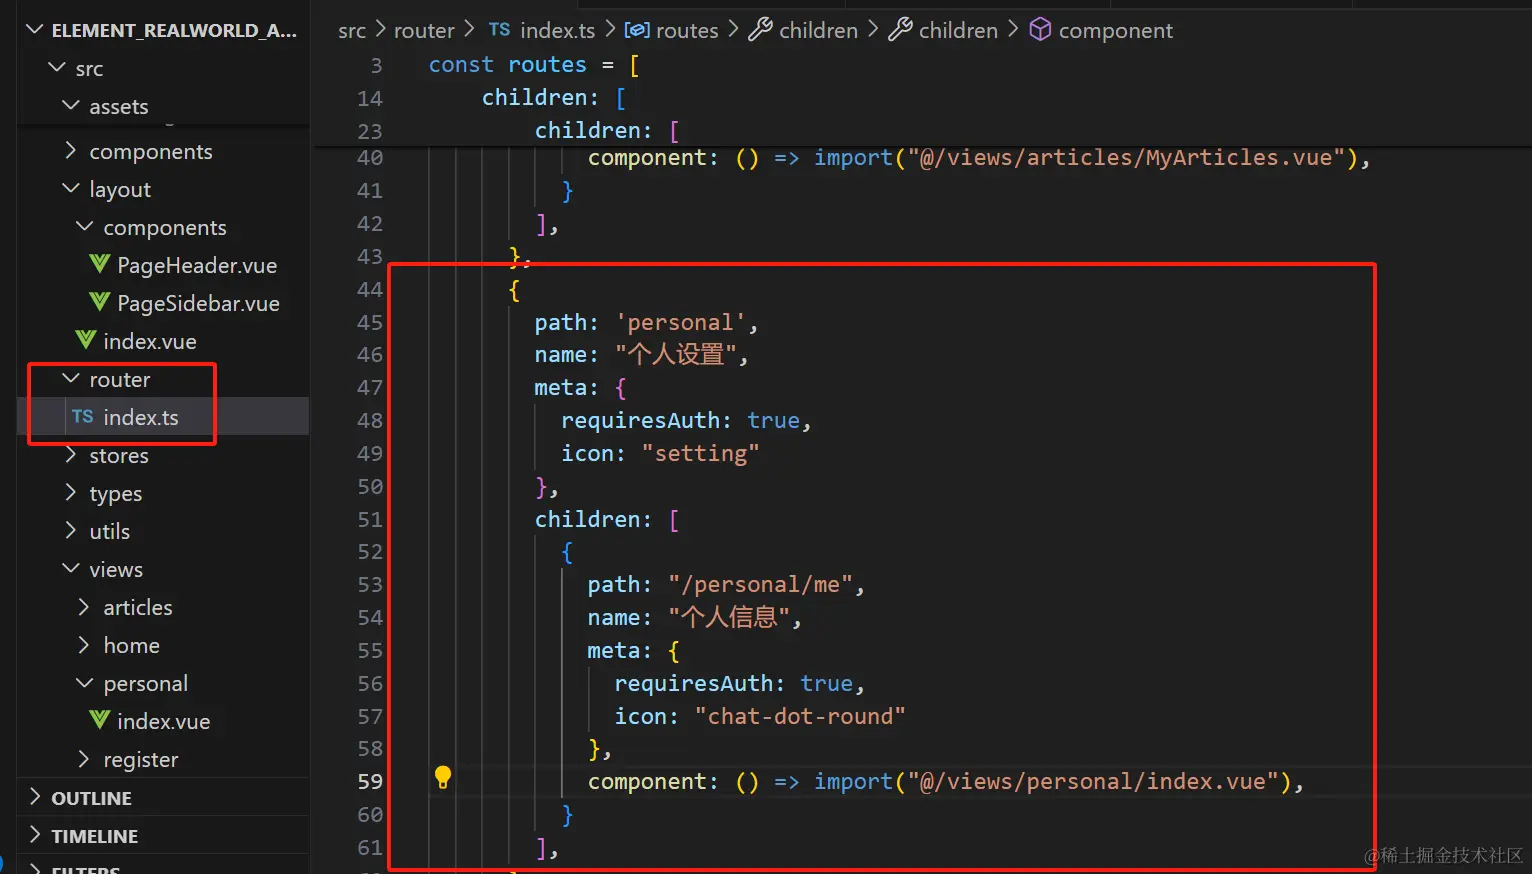
Task: Click the children keyword on line 51
Action: point(587,520)
